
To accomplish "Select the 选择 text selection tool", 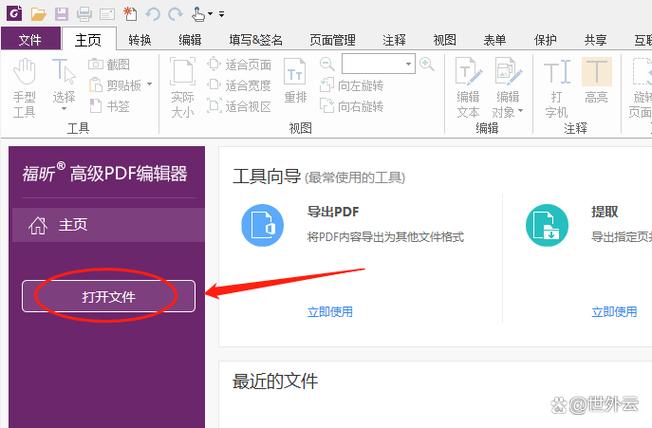I will coord(64,80).
